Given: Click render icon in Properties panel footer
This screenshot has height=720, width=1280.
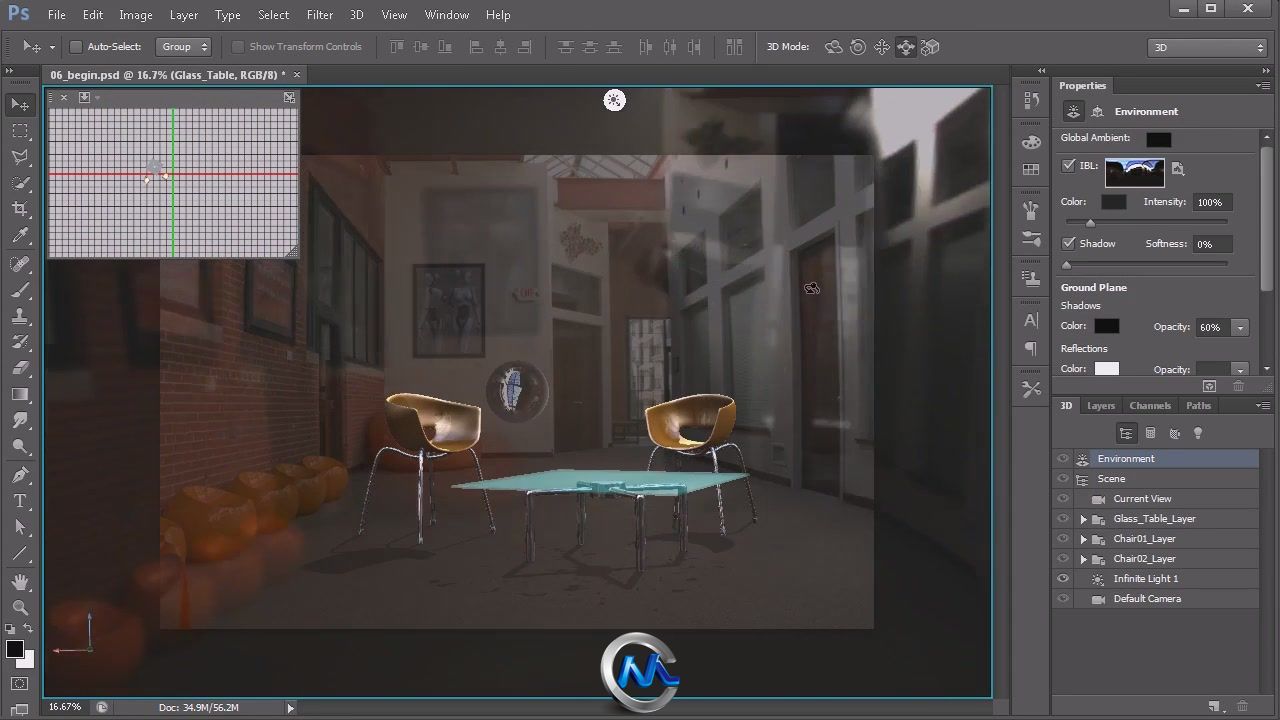Looking at the screenshot, I should tap(1209, 386).
